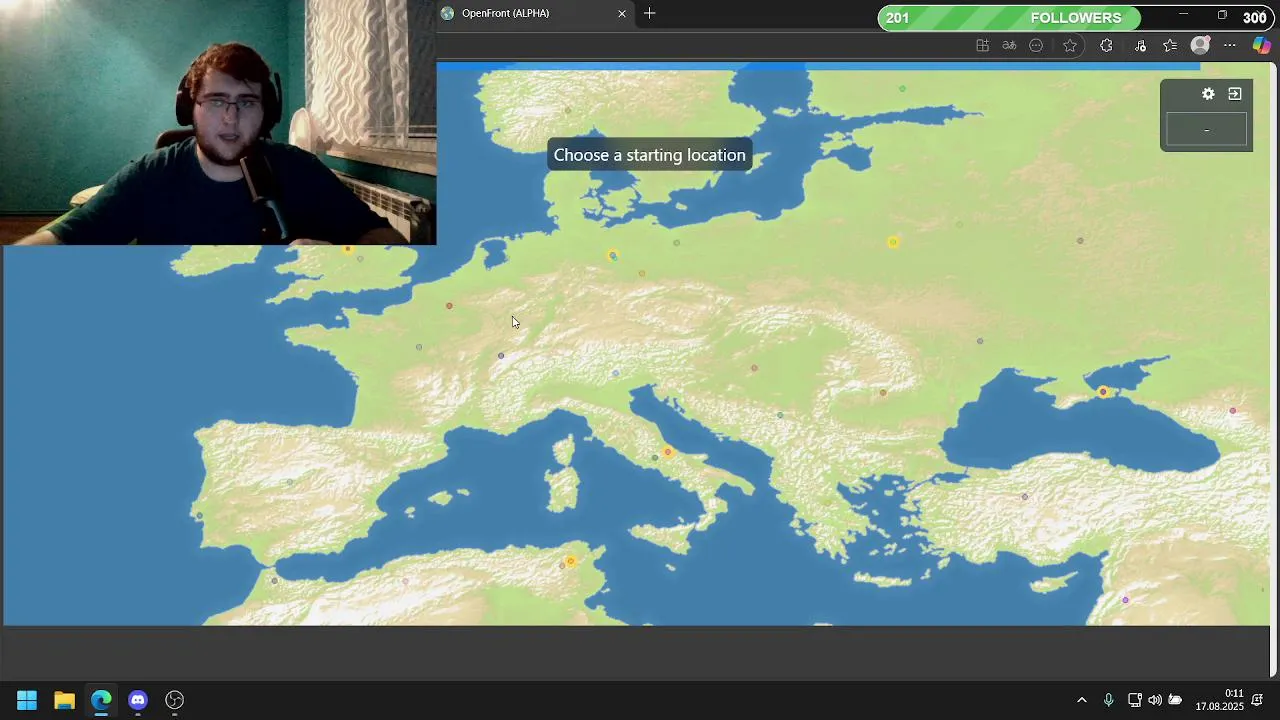This screenshot has width=1280, height=720.
Task: Launch the Copilot sidebar icon
Action: pos(1262,45)
